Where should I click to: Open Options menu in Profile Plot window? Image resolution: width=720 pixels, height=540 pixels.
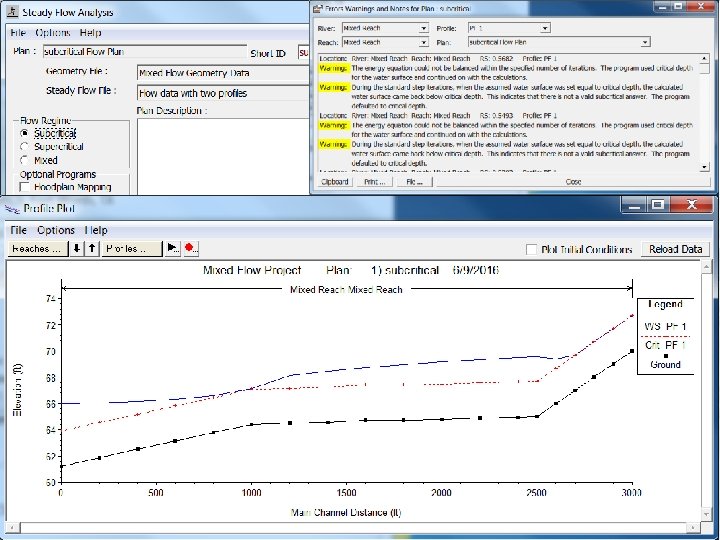tap(56, 230)
